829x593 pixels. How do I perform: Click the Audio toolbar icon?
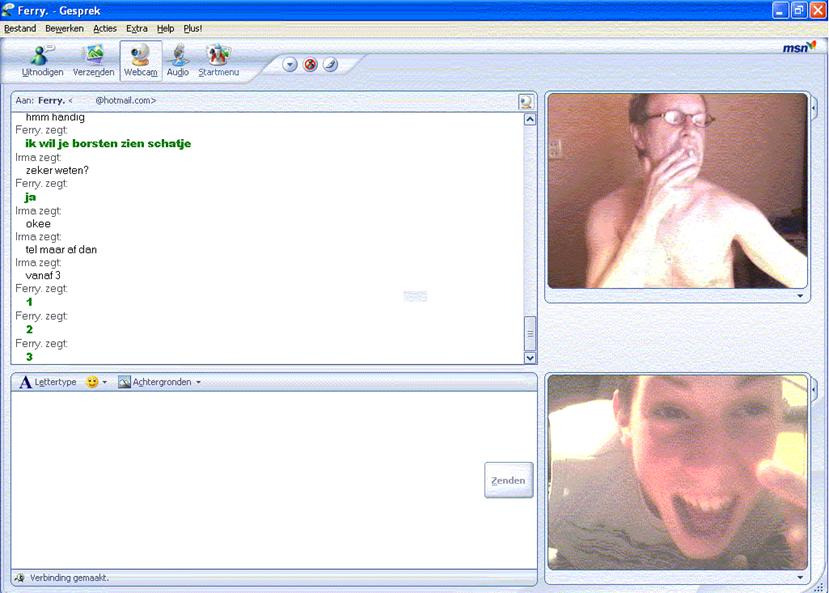[178, 59]
